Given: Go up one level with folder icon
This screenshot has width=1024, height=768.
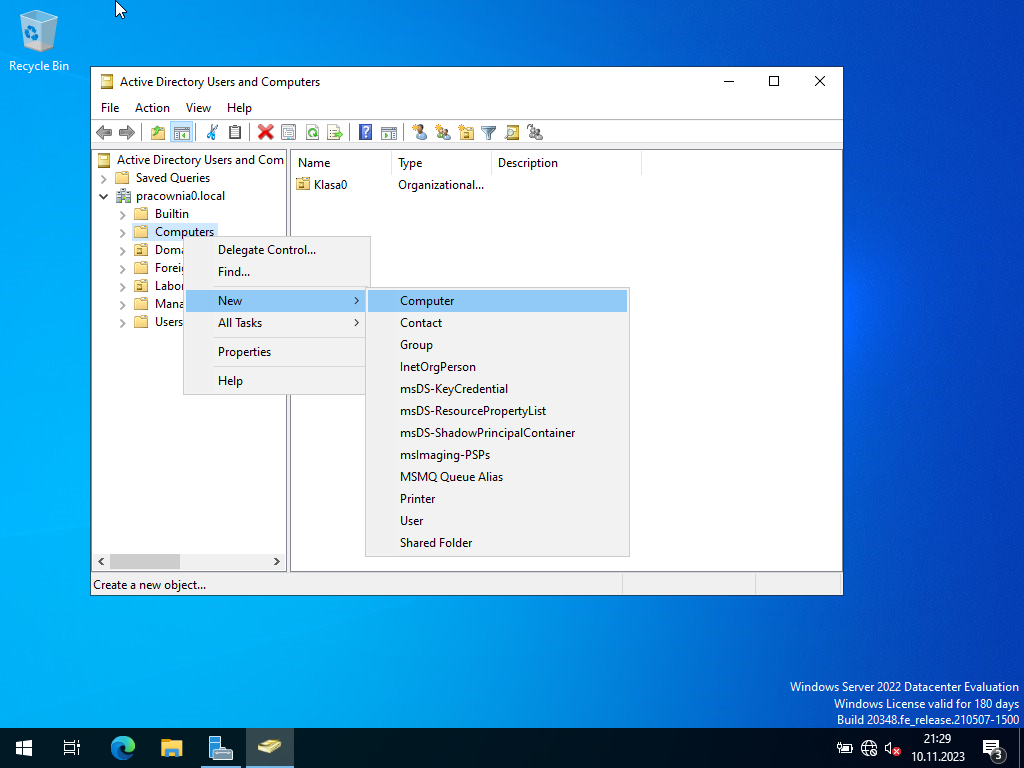Looking at the screenshot, I should tap(158, 133).
